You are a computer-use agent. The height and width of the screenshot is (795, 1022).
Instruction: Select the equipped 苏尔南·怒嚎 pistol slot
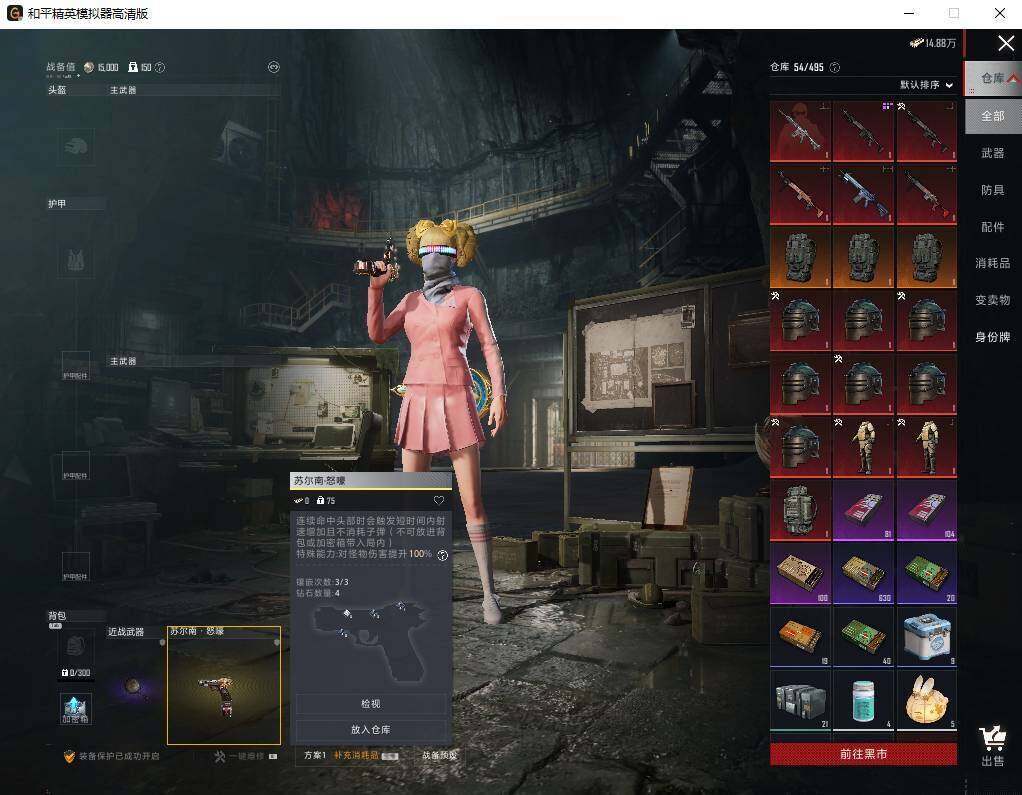[x=224, y=686]
